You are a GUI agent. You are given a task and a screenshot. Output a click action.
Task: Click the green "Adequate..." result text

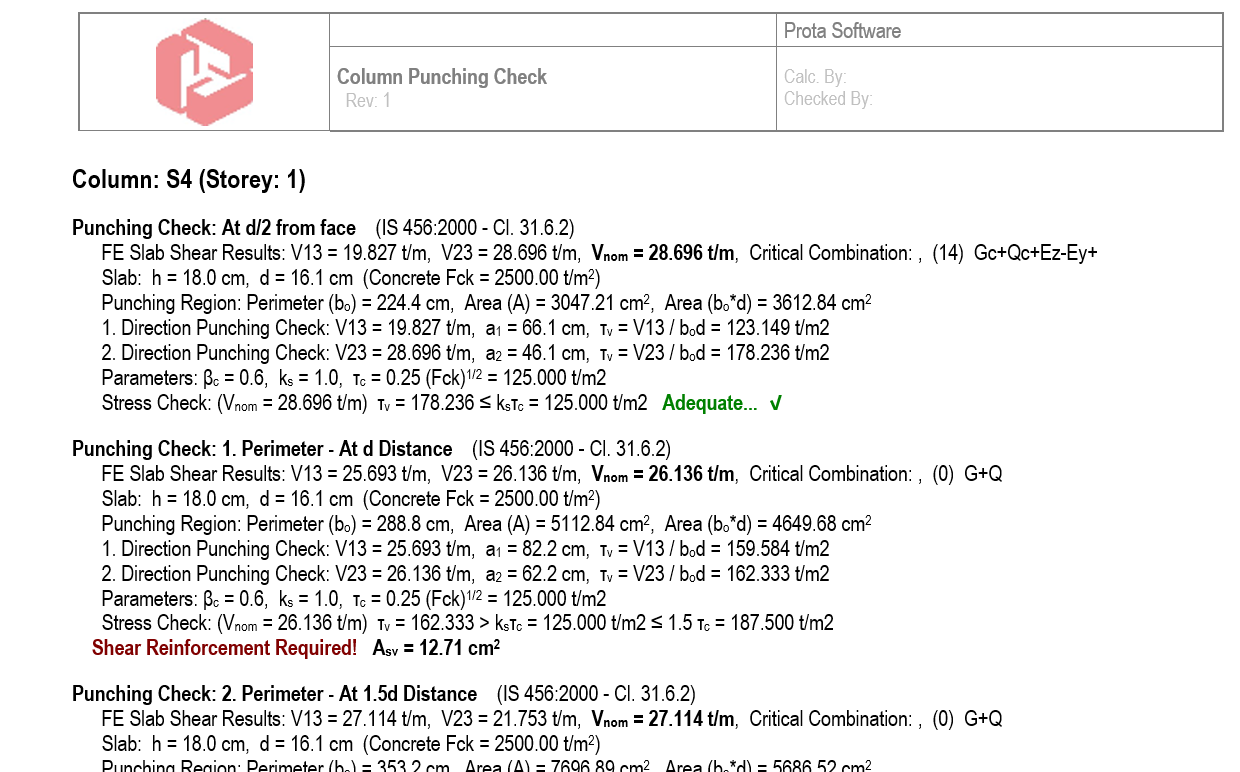pos(709,403)
